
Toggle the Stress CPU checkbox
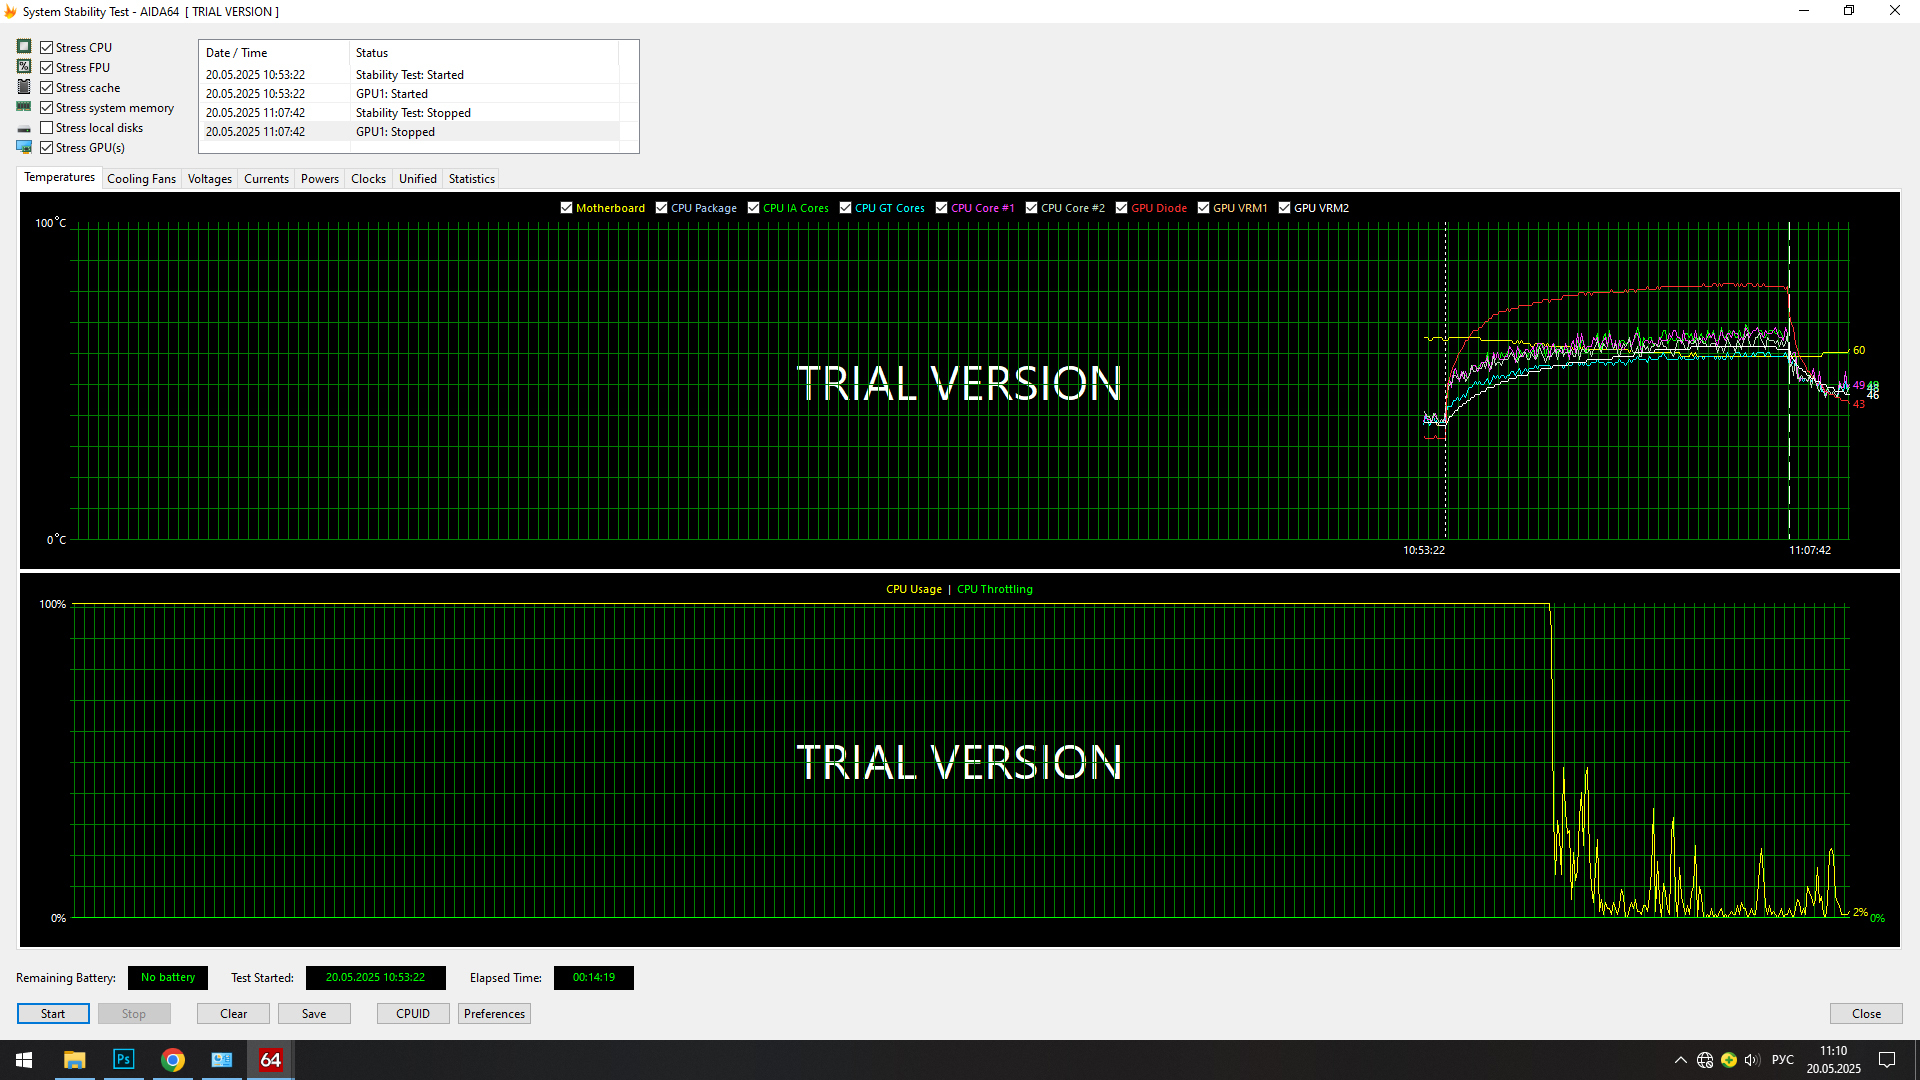[x=46, y=47]
